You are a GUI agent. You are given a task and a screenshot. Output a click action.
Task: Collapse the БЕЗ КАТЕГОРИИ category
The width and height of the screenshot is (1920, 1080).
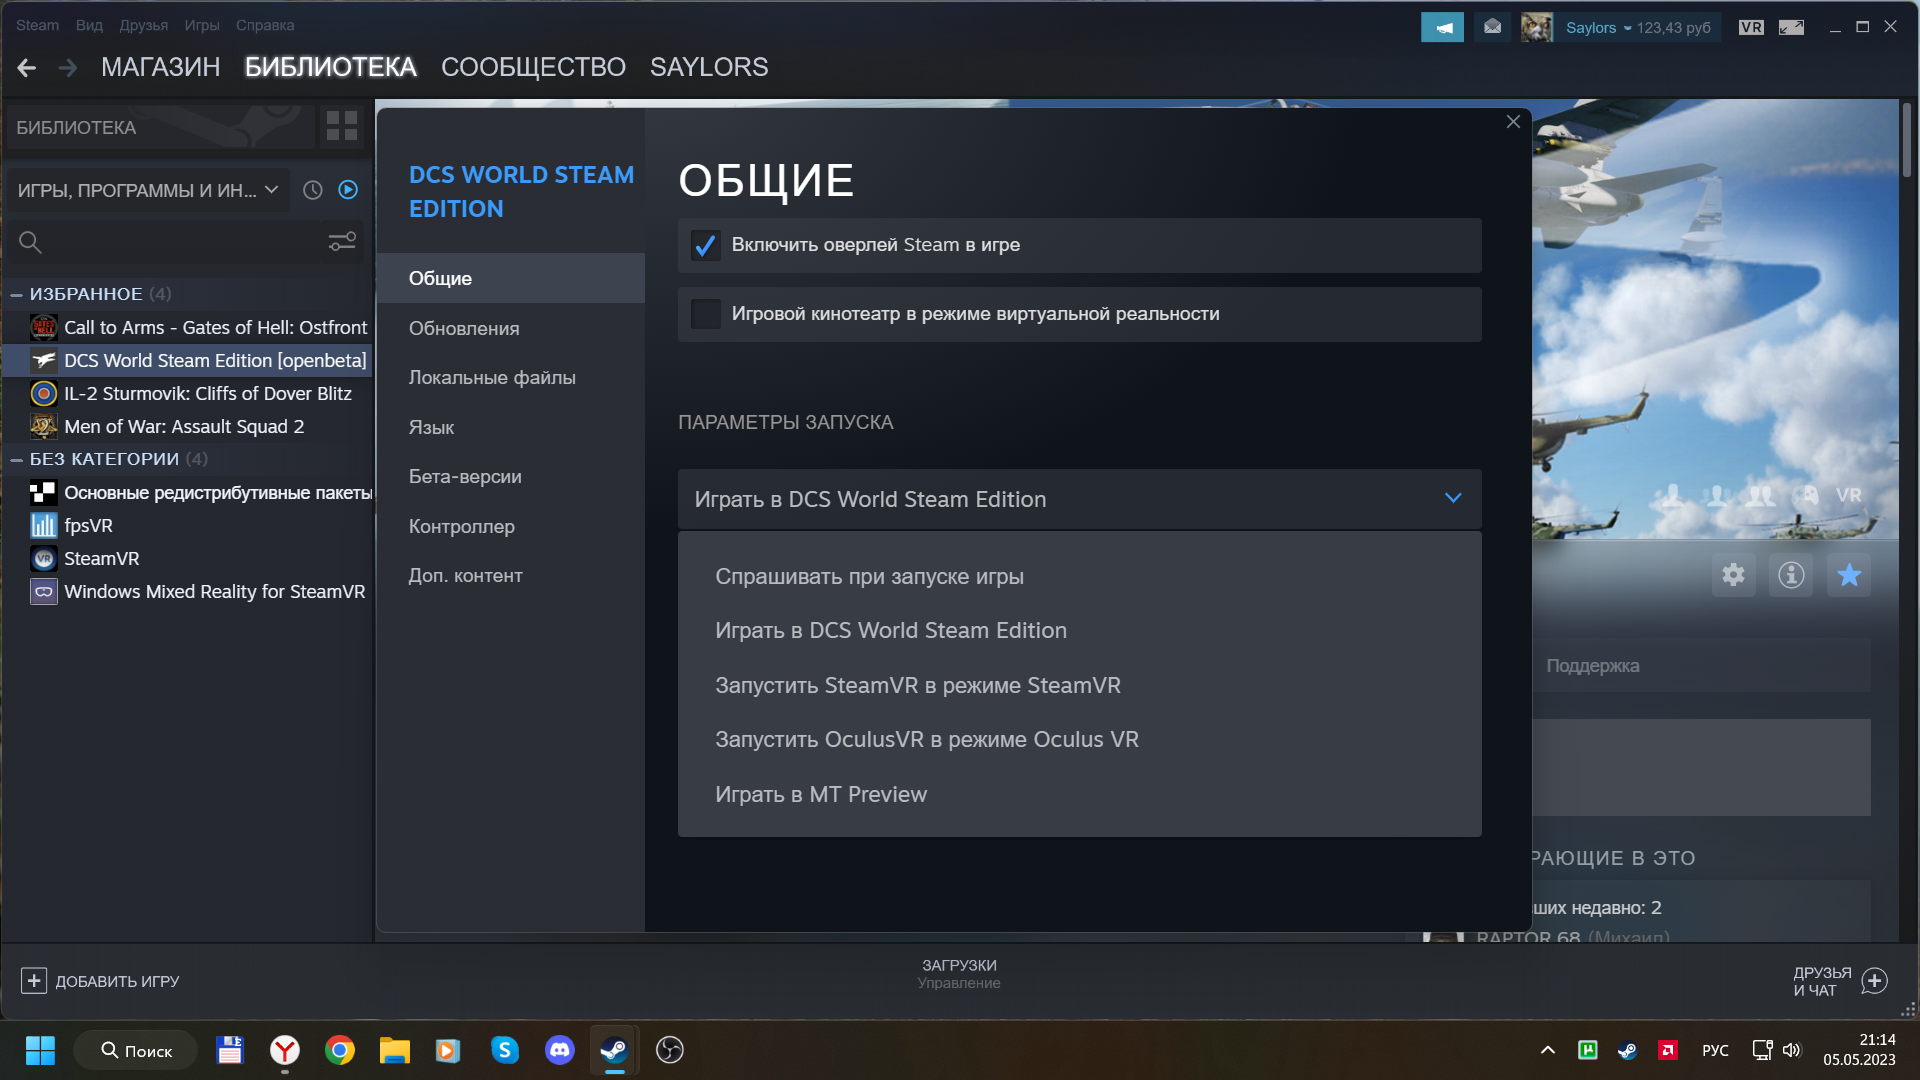[x=16, y=460]
